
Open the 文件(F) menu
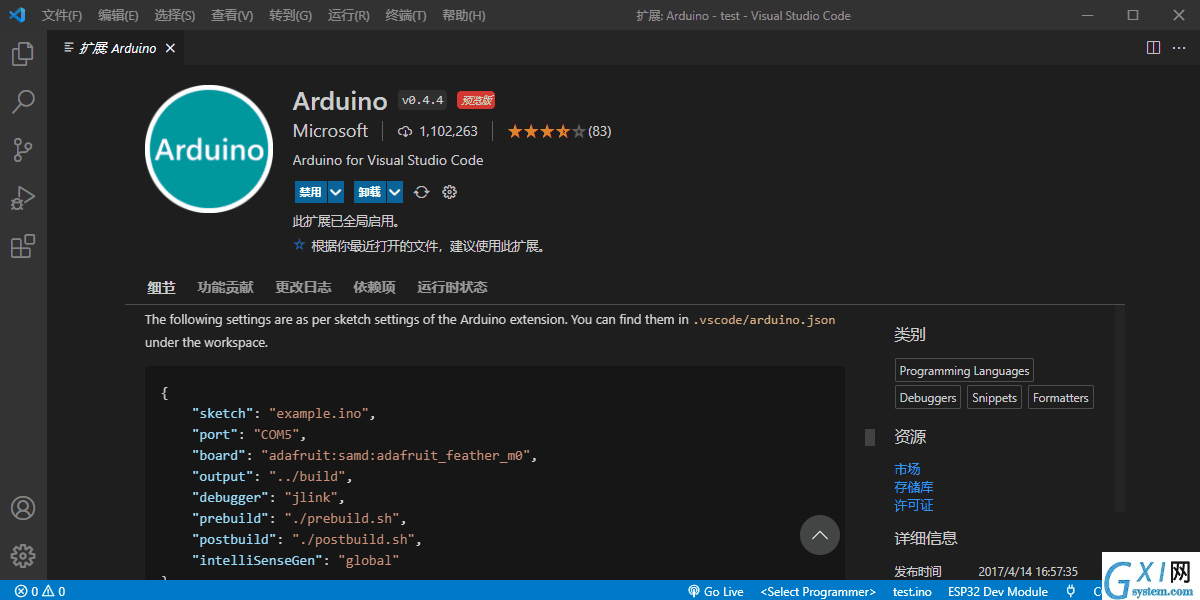click(62, 15)
